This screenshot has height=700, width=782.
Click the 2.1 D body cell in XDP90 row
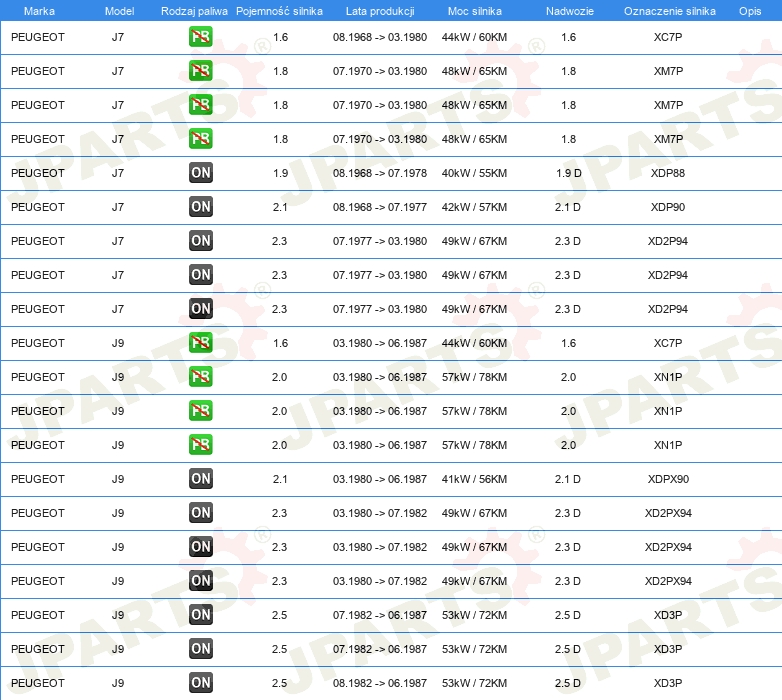click(568, 207)
